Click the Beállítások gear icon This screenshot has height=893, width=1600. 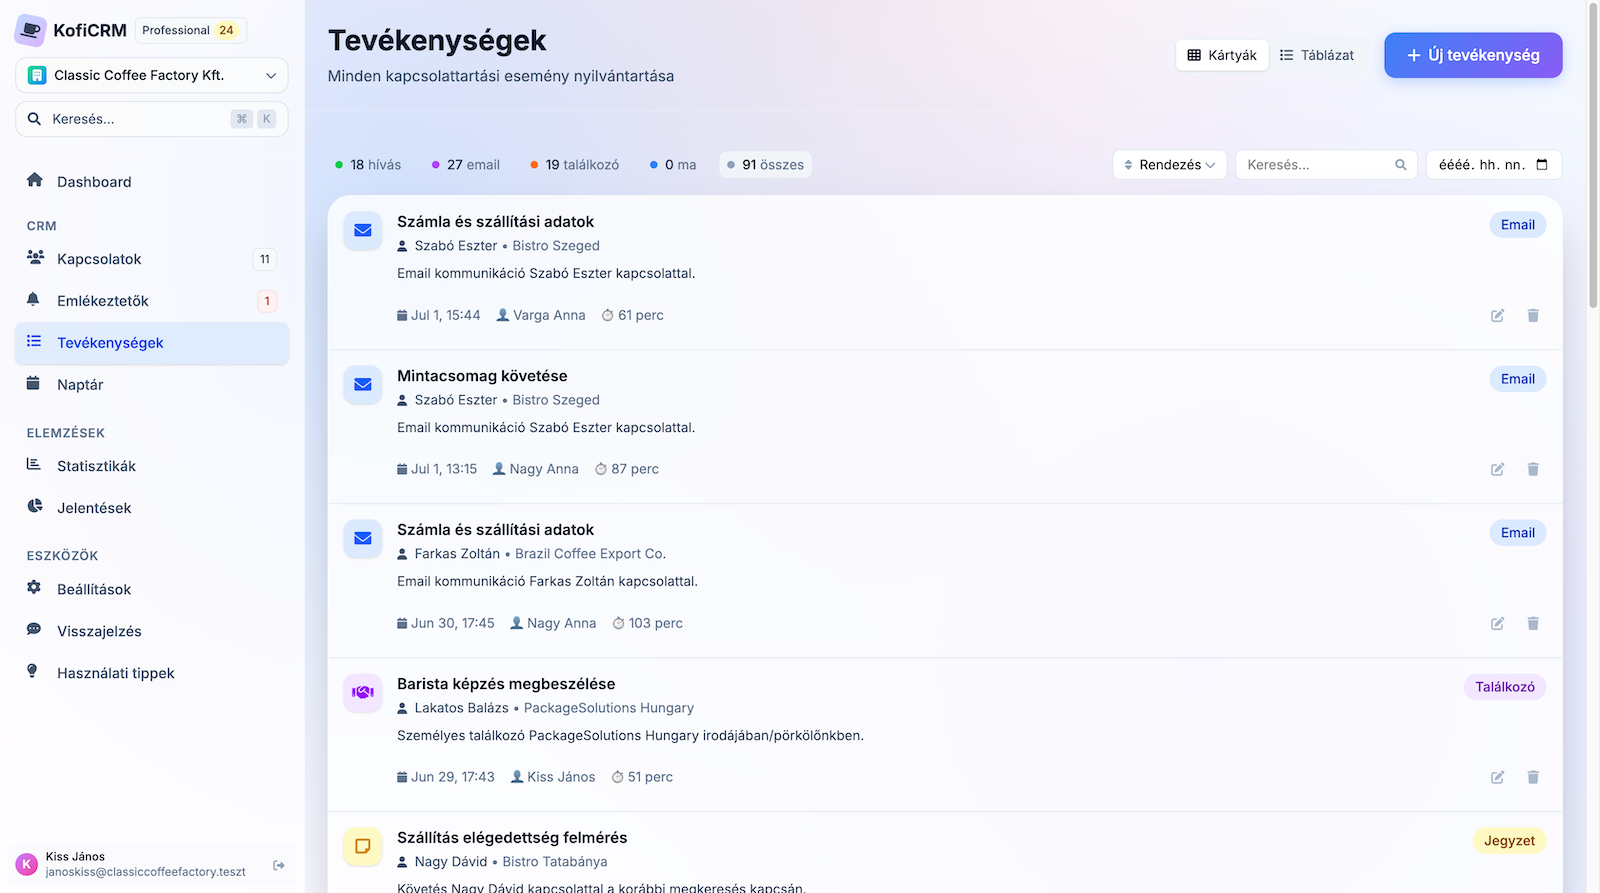pyautogui.click(x=34, y=588)
